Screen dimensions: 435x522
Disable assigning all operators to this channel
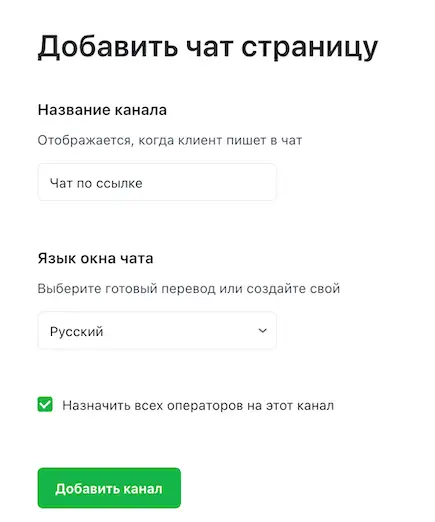[x=45, y=404]
